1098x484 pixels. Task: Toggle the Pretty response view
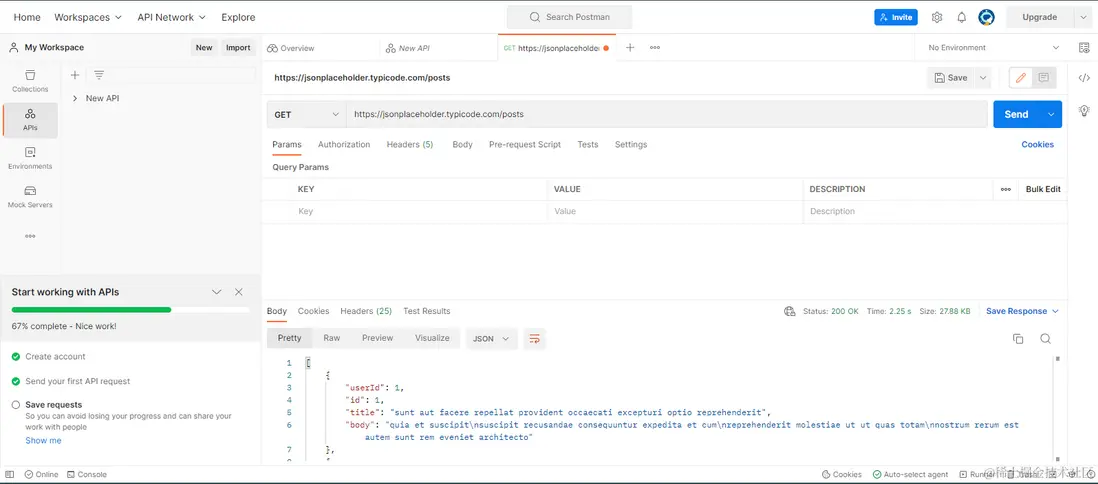tap(289, 338)
